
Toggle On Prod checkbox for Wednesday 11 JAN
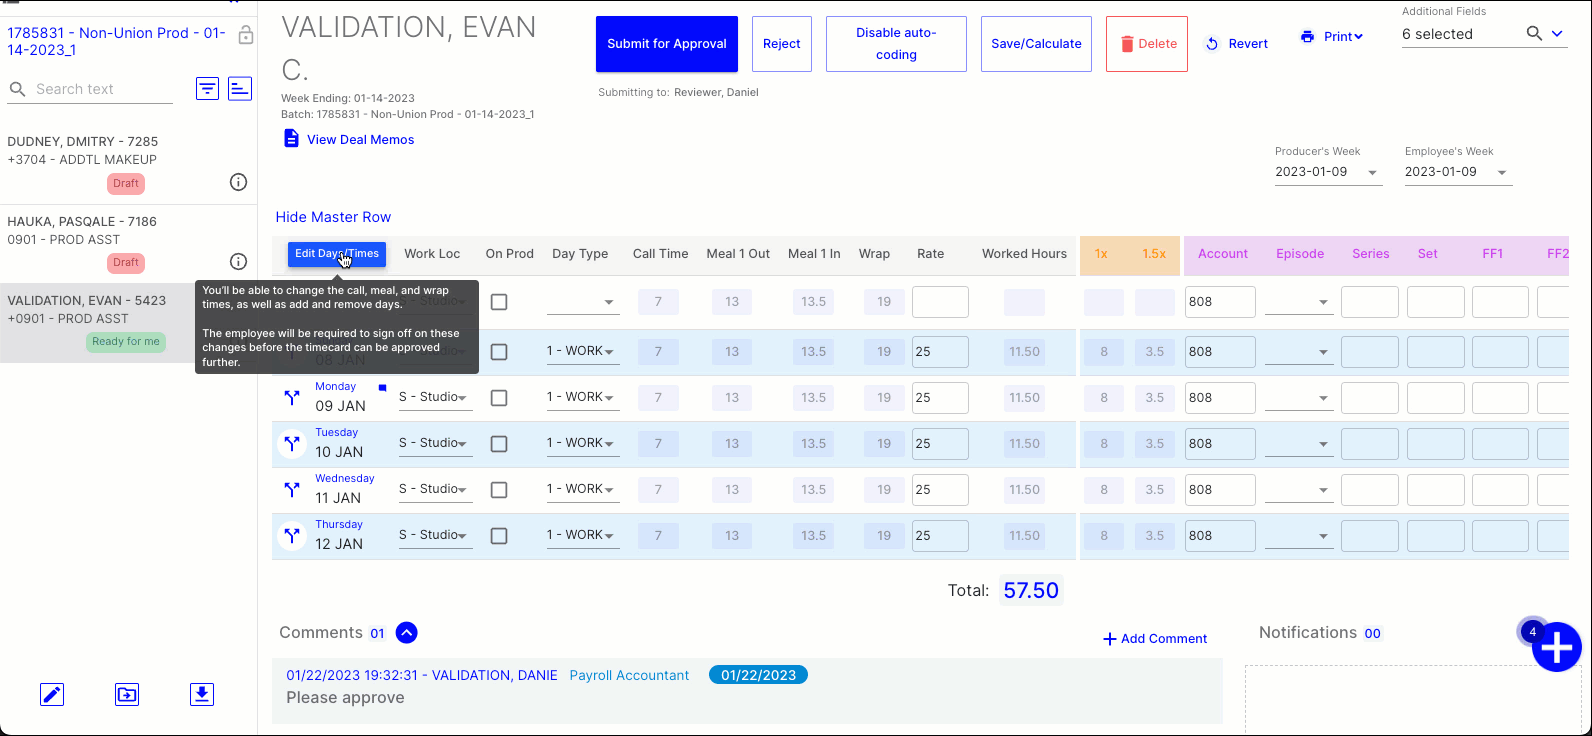click(x=499, y=490)
